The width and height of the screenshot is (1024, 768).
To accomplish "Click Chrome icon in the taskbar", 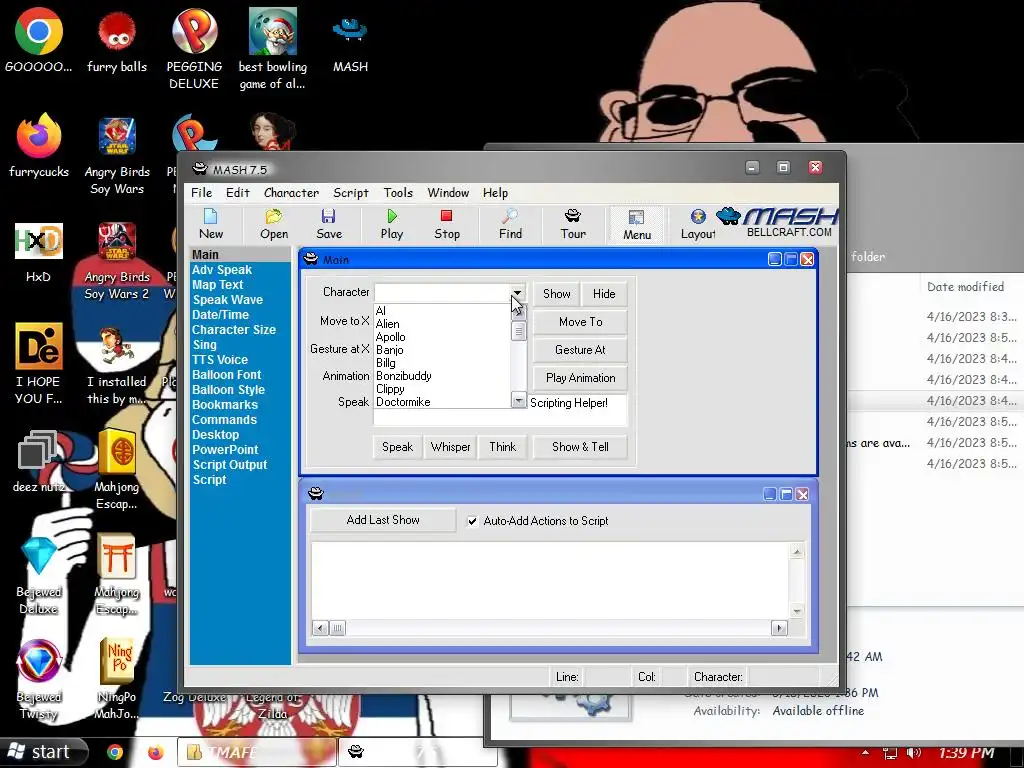I will [x=115, y=752].
